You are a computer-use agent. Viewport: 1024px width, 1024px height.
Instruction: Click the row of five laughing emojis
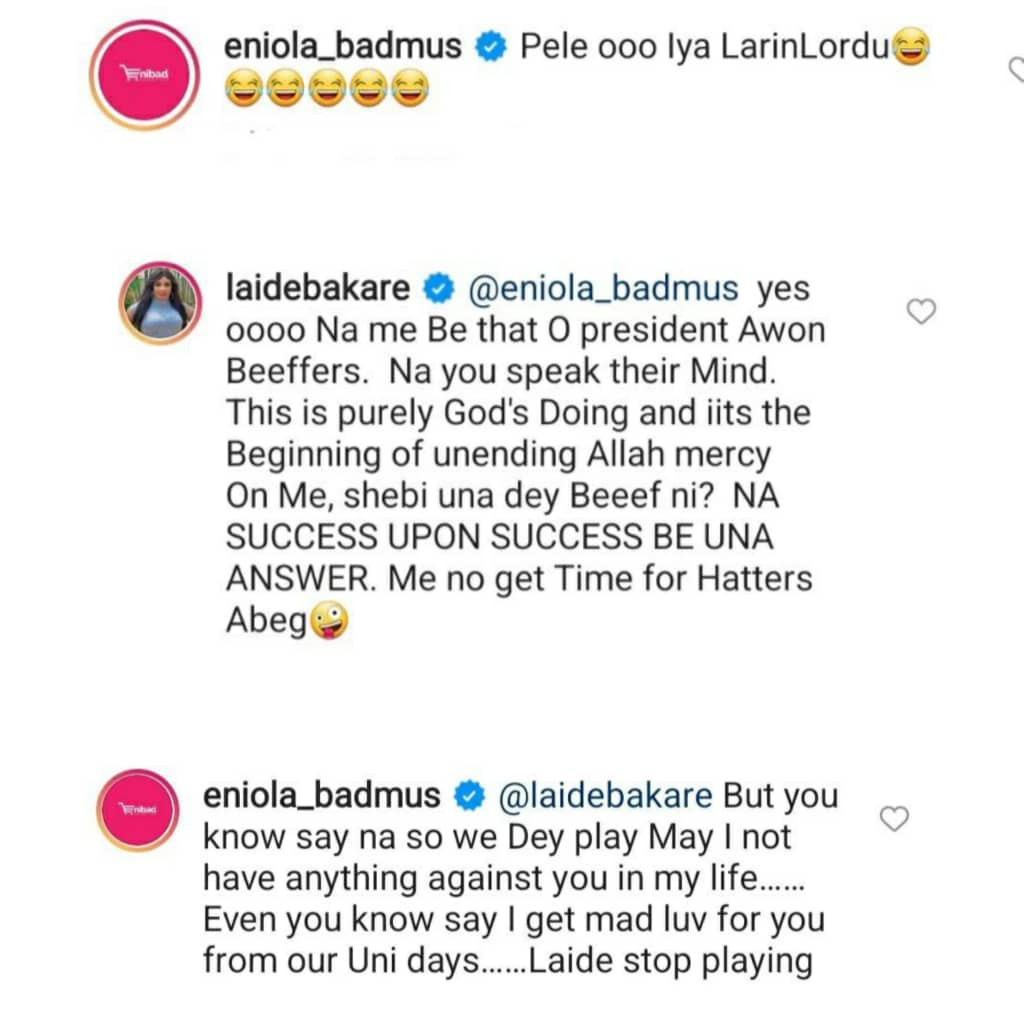pos(326,93)
